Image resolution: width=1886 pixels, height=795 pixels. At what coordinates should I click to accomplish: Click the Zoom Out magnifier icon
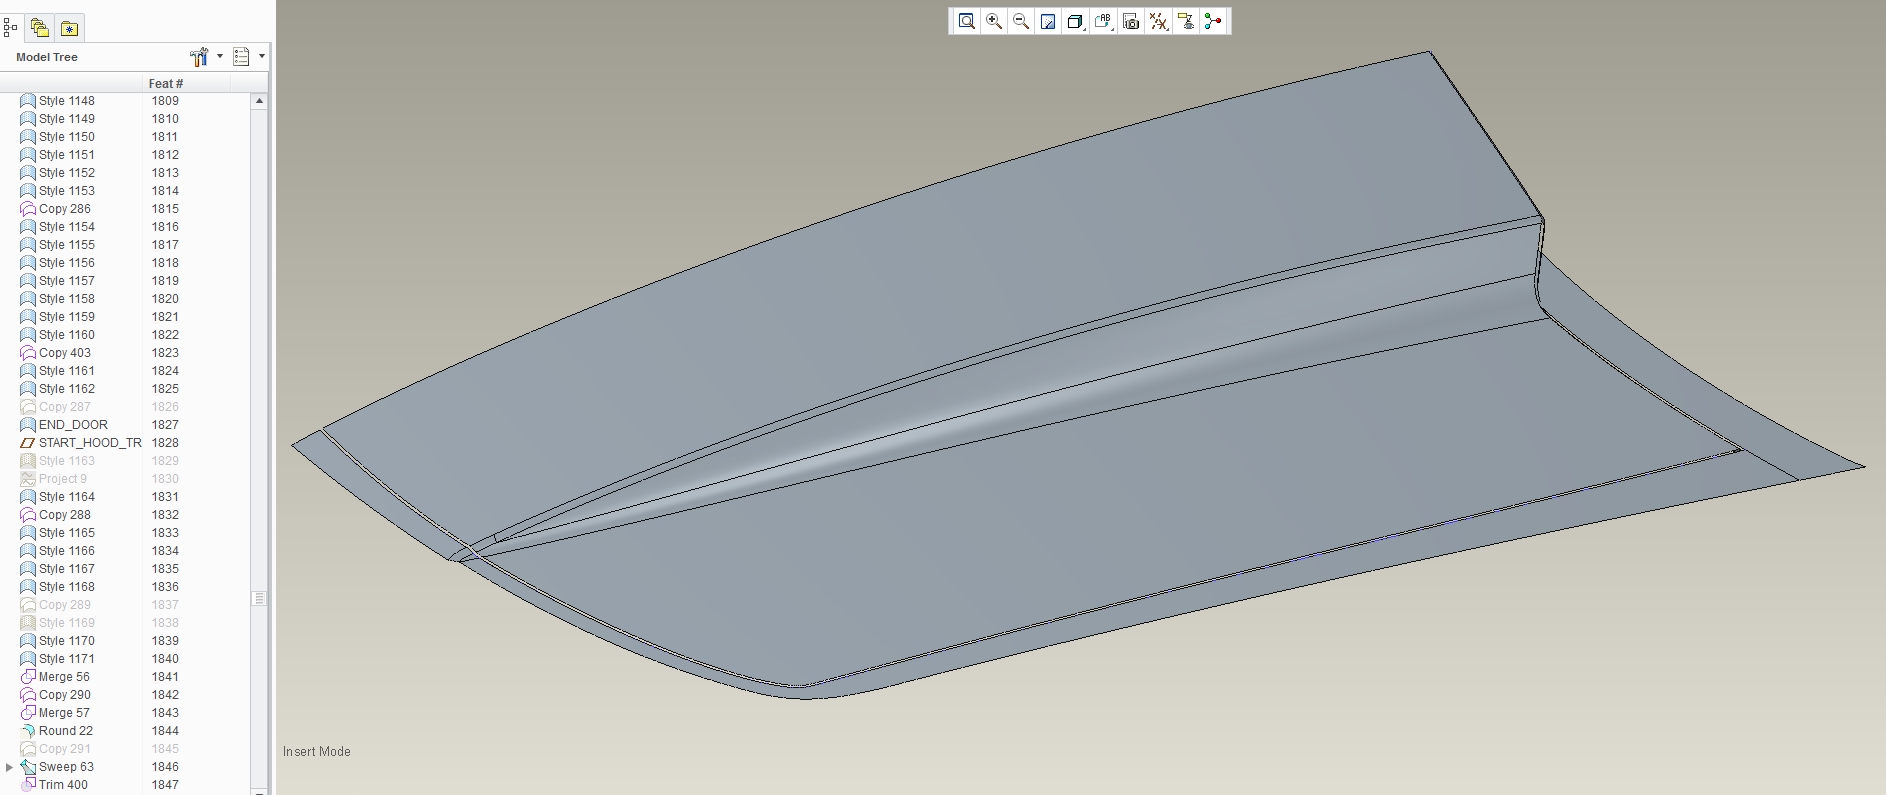point(1021,21)
